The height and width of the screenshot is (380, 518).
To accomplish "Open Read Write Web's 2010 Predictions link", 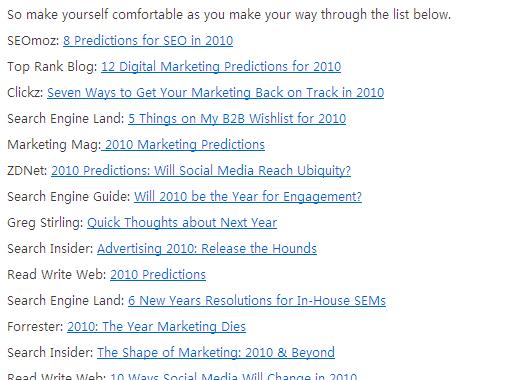I will [158, 275].
